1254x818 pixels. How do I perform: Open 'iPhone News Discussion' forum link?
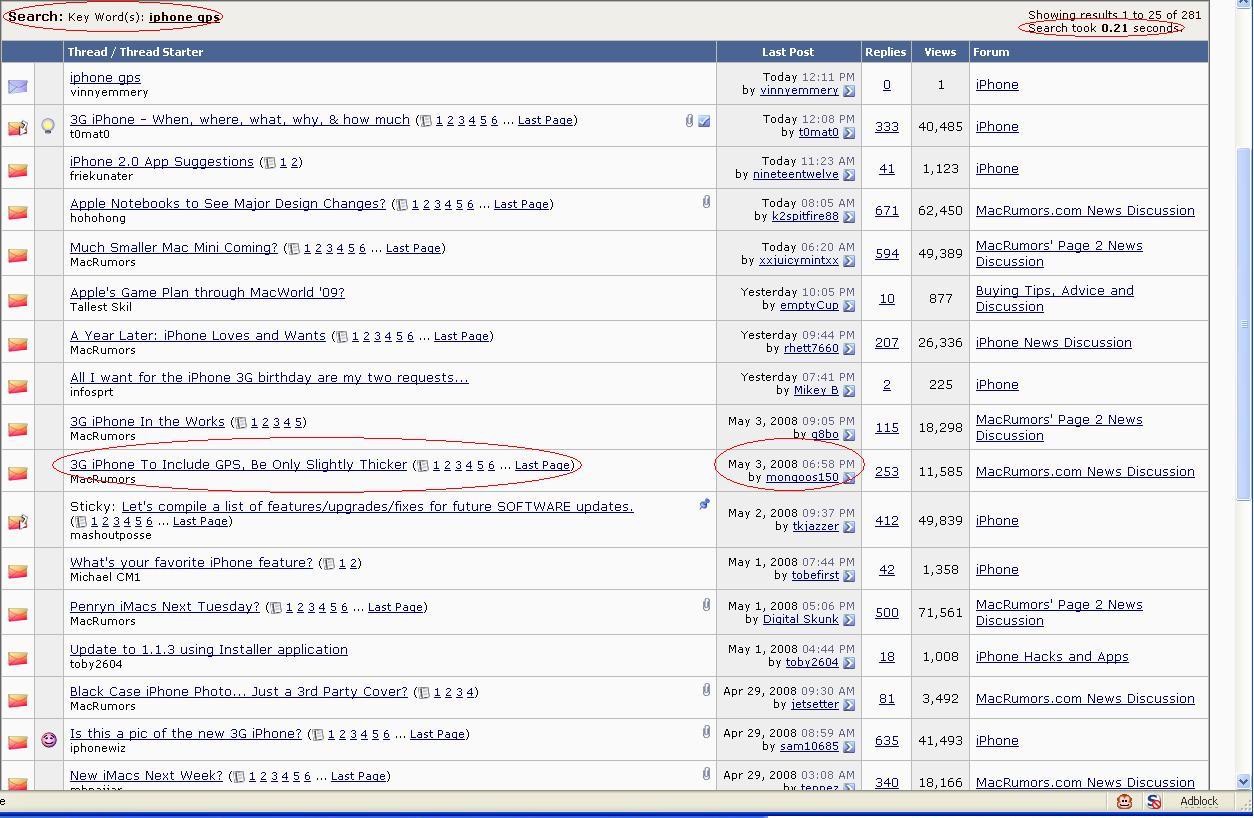(1054, 343)
